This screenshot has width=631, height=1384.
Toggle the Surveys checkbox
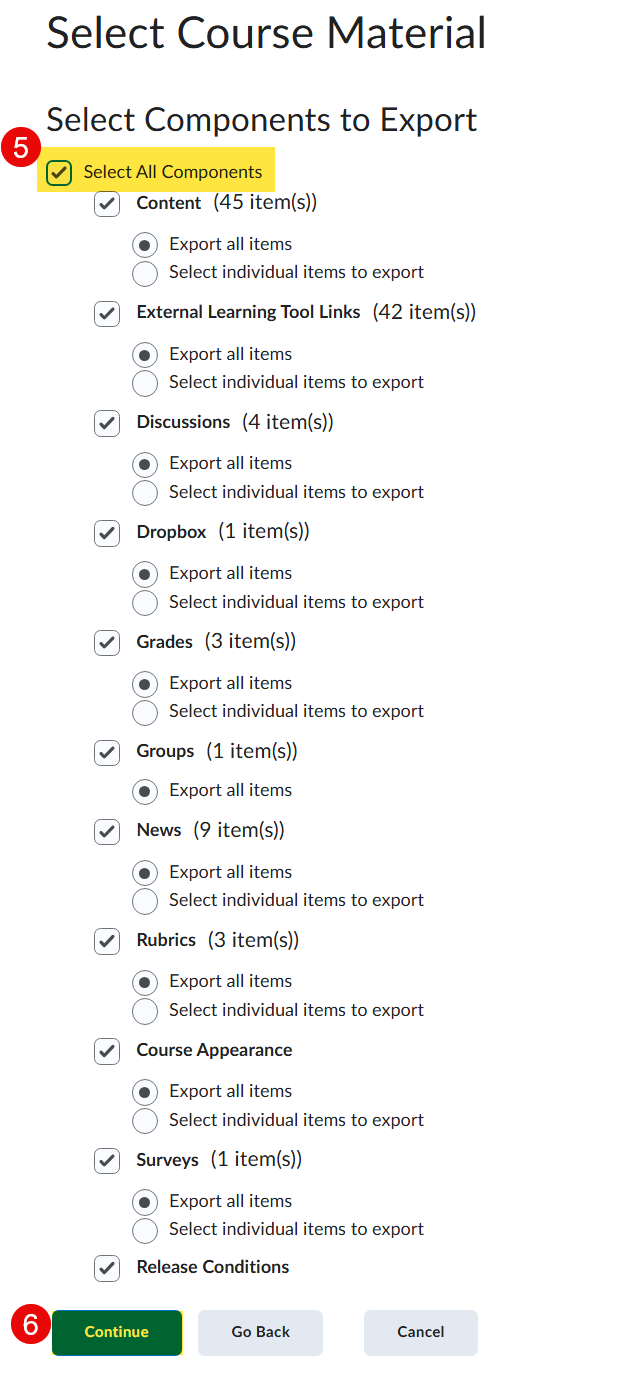[x=107, y=1160]
